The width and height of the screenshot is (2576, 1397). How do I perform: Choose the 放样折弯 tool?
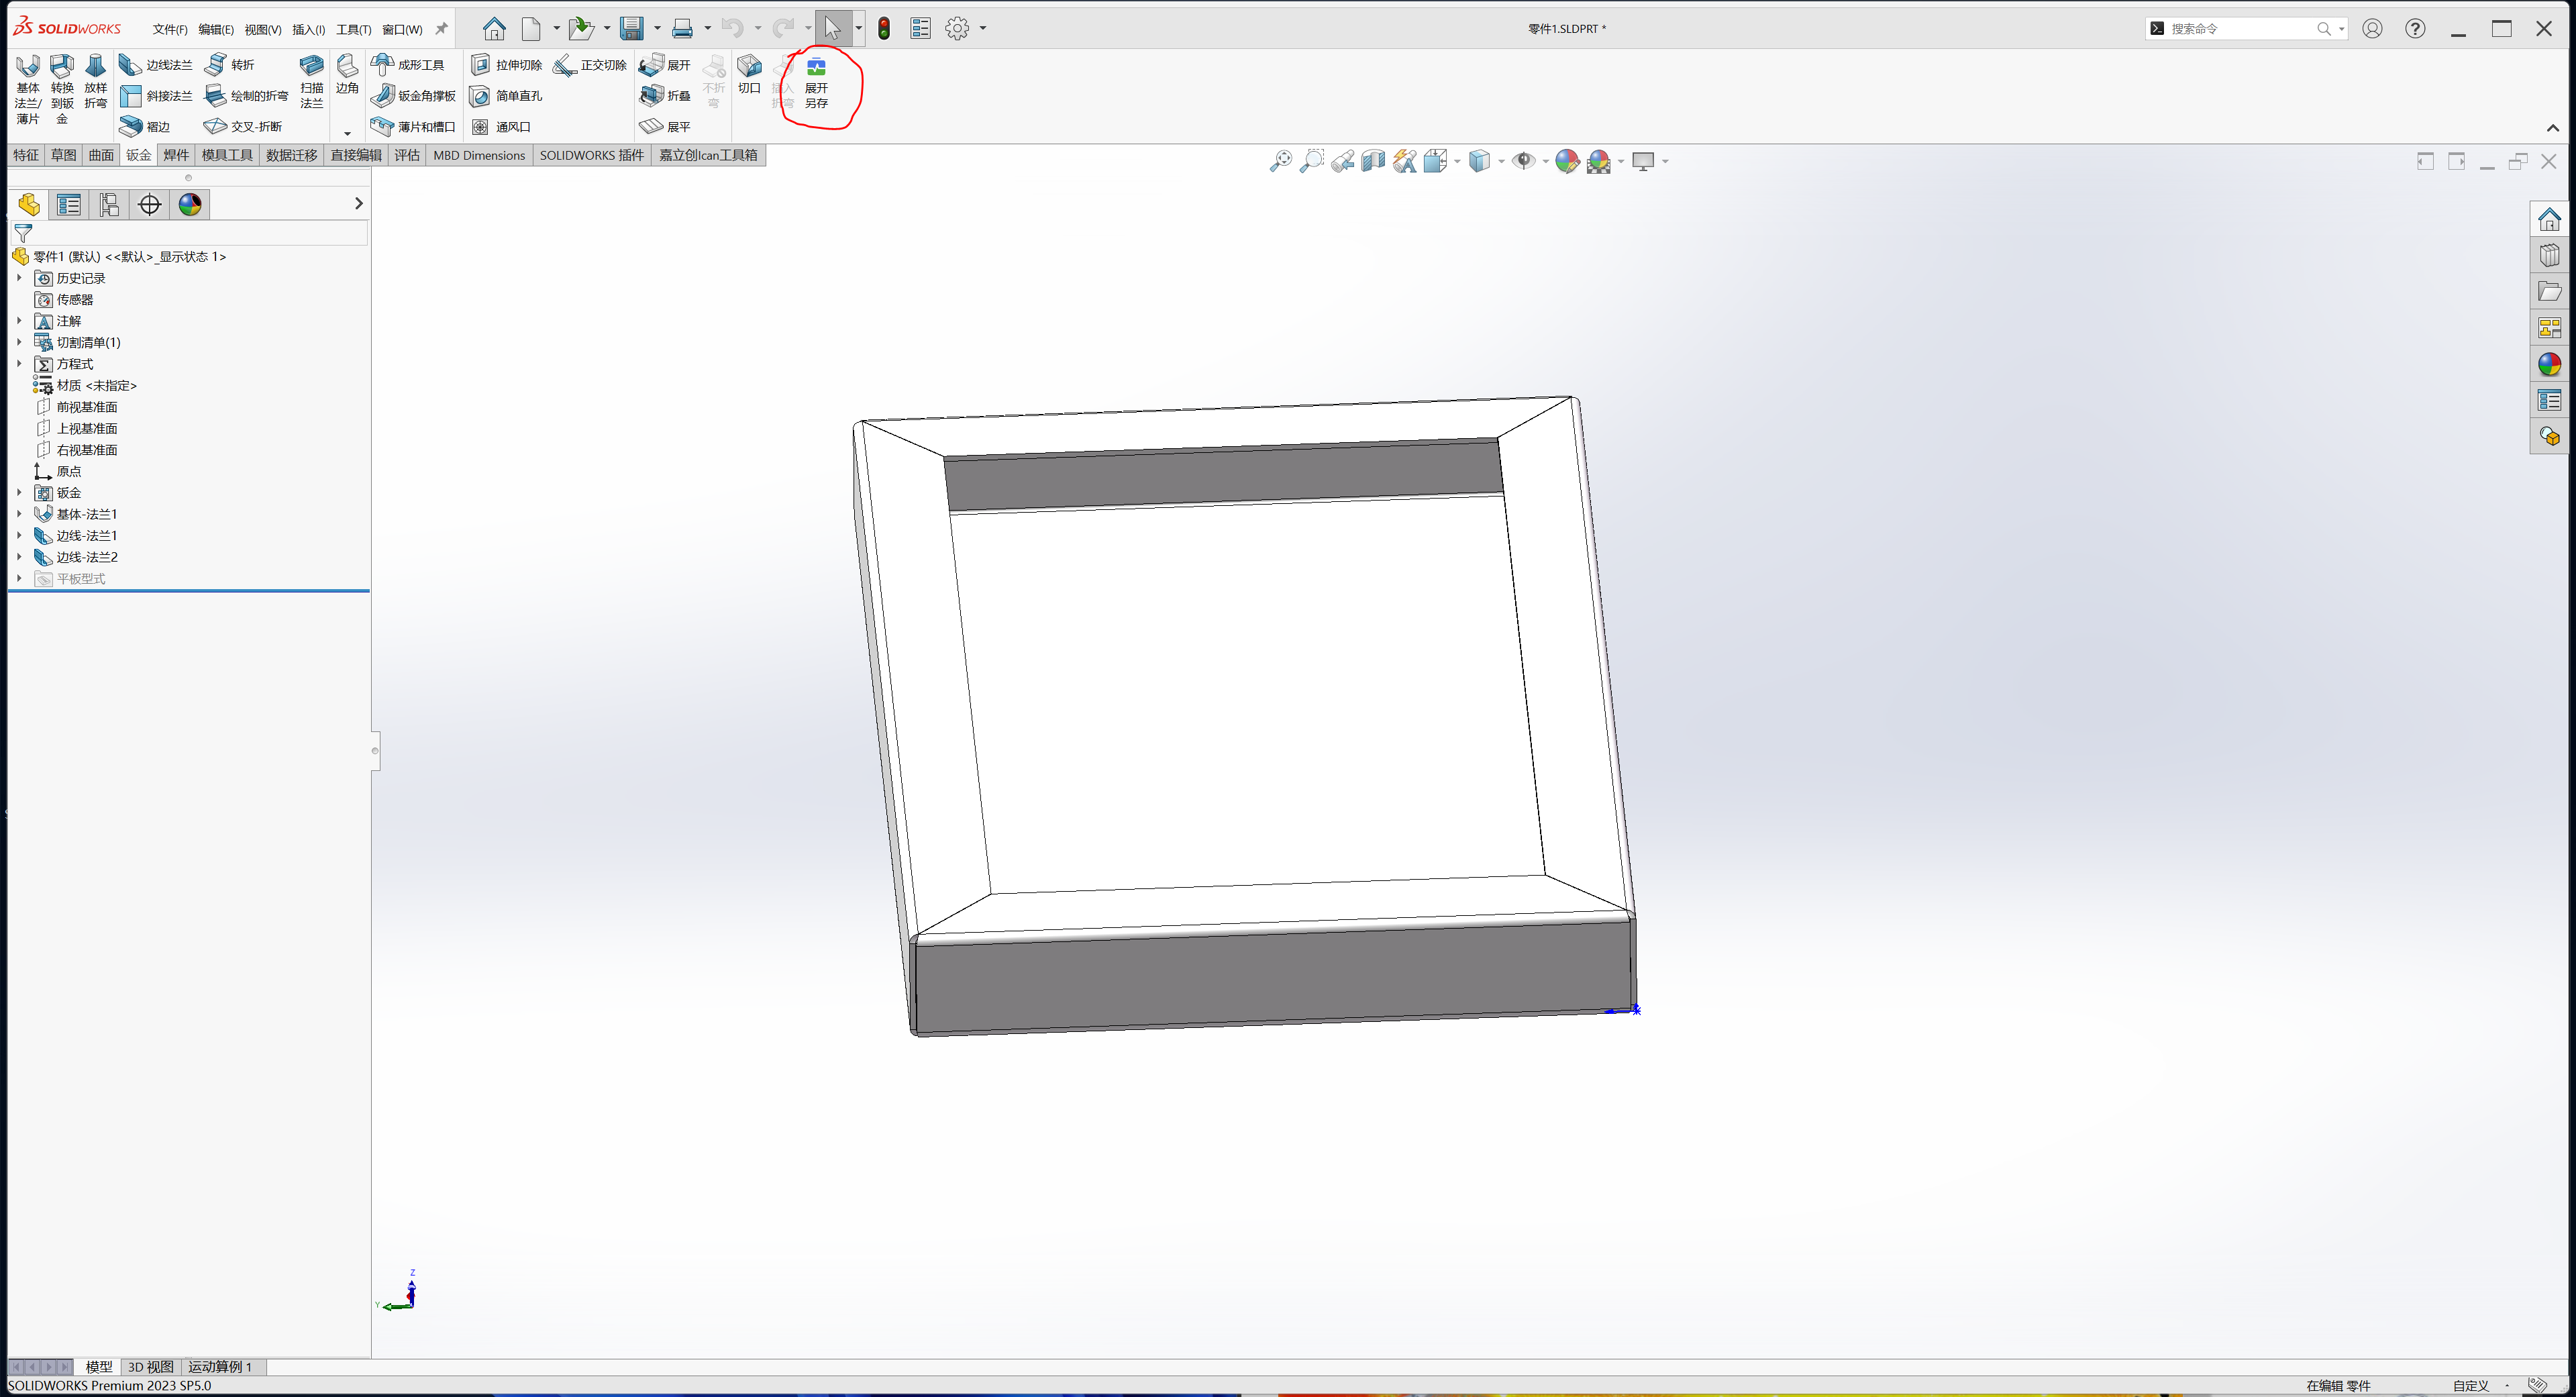point(95,82)
